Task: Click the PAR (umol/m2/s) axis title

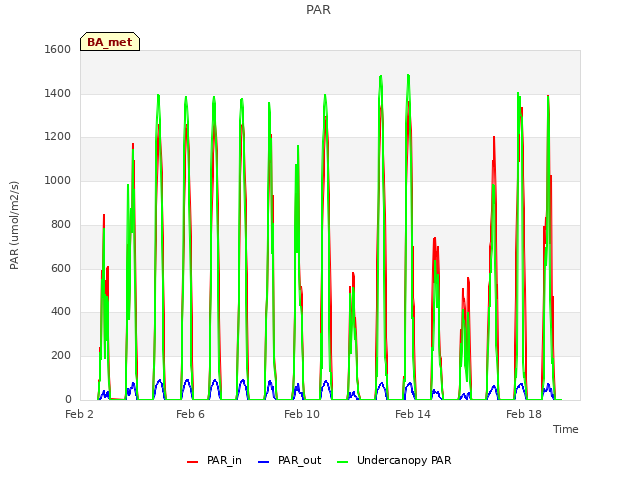Action: (14, 225)
